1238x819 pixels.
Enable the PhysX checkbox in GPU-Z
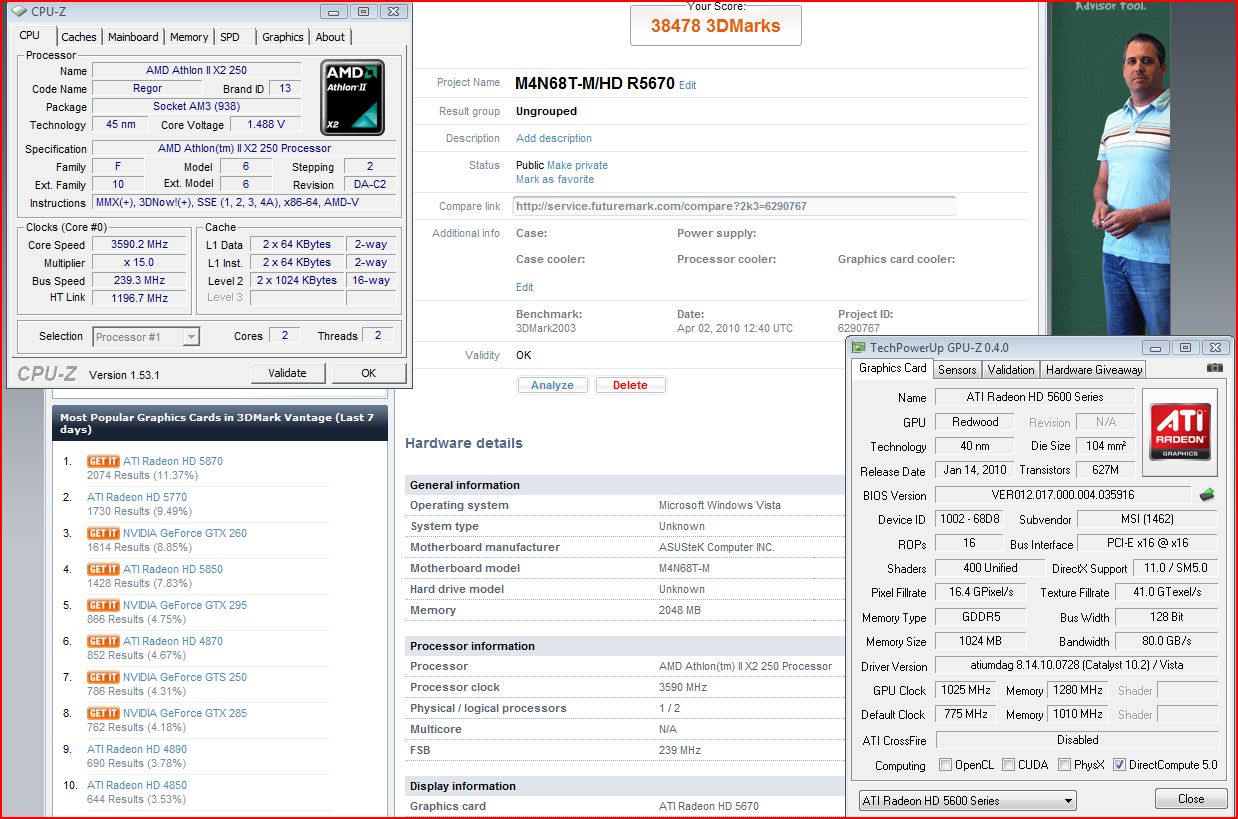click(x=1064, y=765)
